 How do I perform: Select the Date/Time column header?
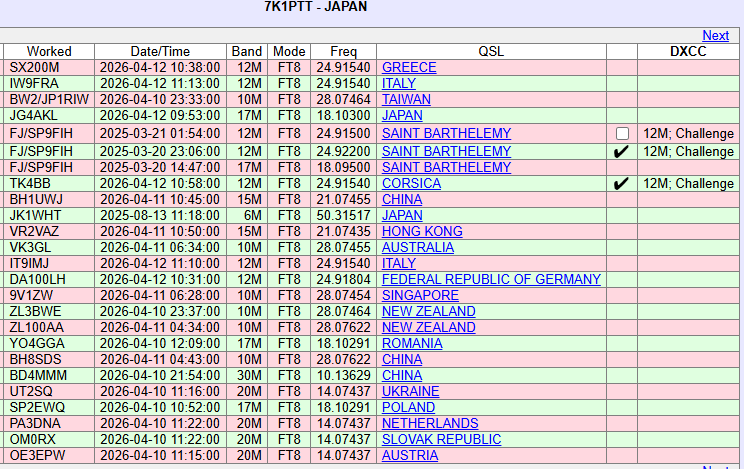tap(160, 51)
